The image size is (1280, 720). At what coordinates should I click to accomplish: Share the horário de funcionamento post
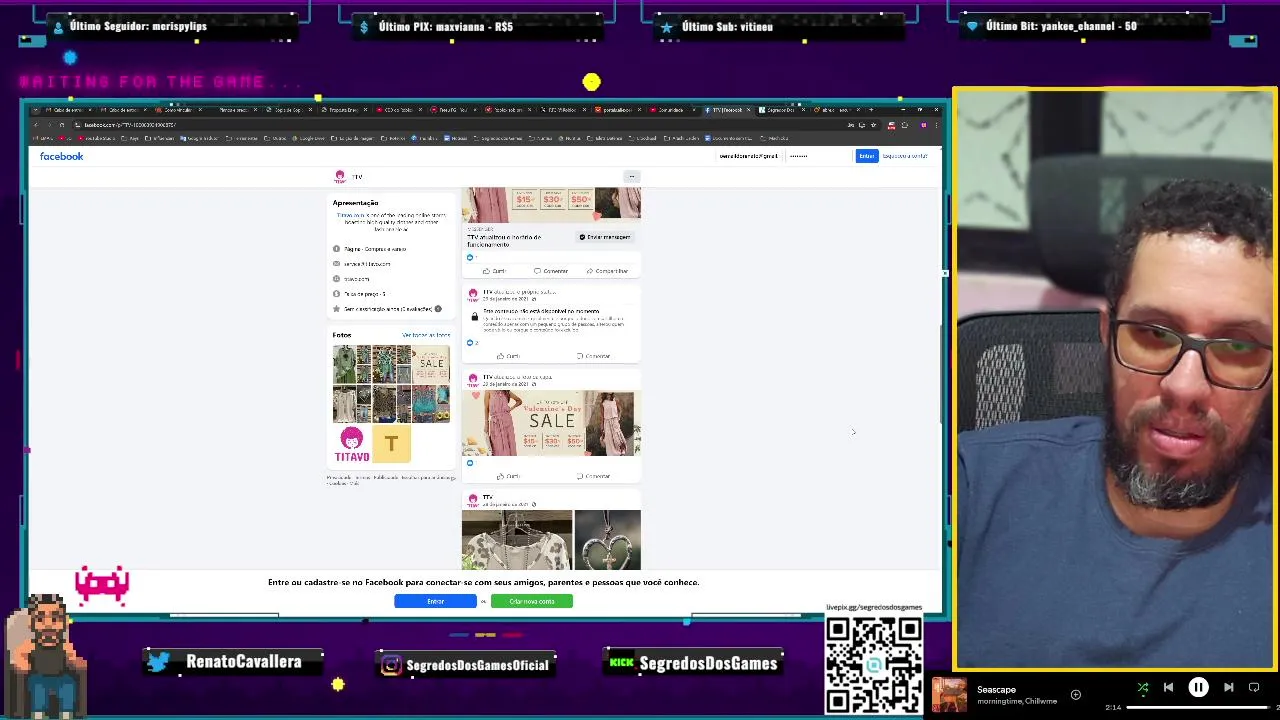[607, 271]
